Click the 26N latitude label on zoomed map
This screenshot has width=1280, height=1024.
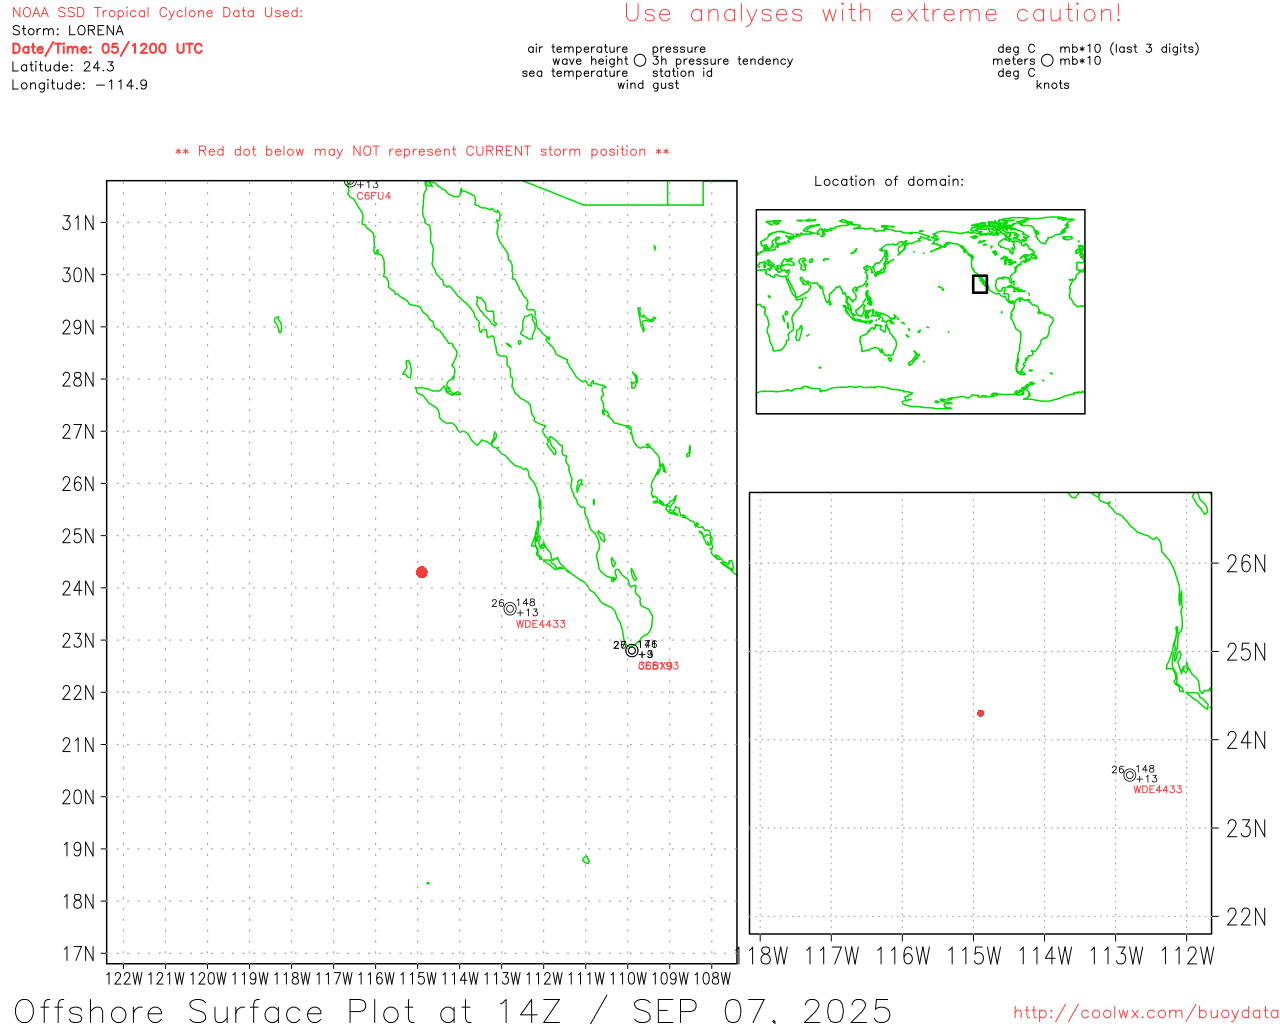pos(1246,564)
